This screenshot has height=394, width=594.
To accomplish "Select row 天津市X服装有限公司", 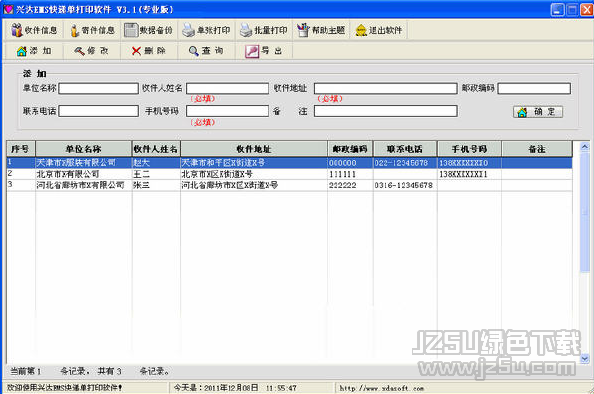I will pos(289,163).
